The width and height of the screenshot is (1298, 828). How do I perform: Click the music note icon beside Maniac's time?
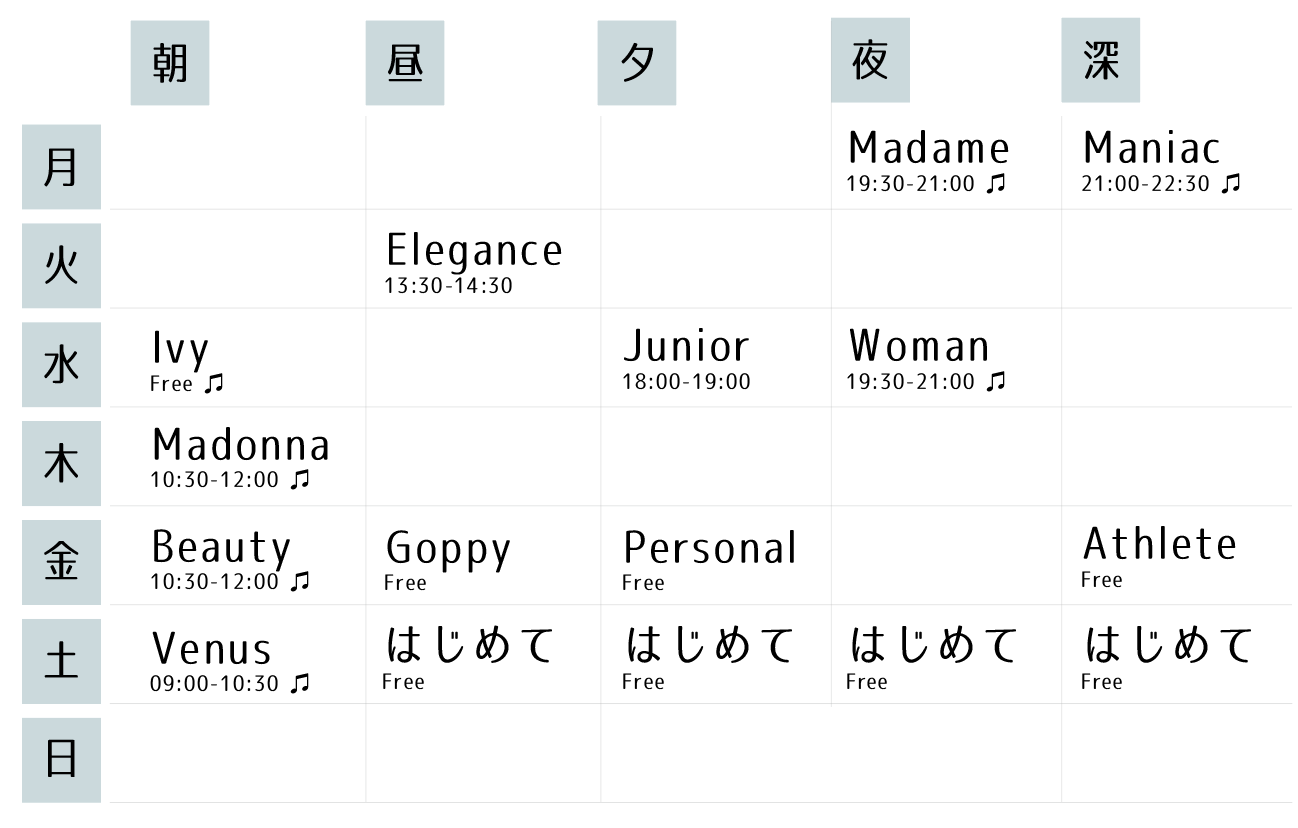1231,184
